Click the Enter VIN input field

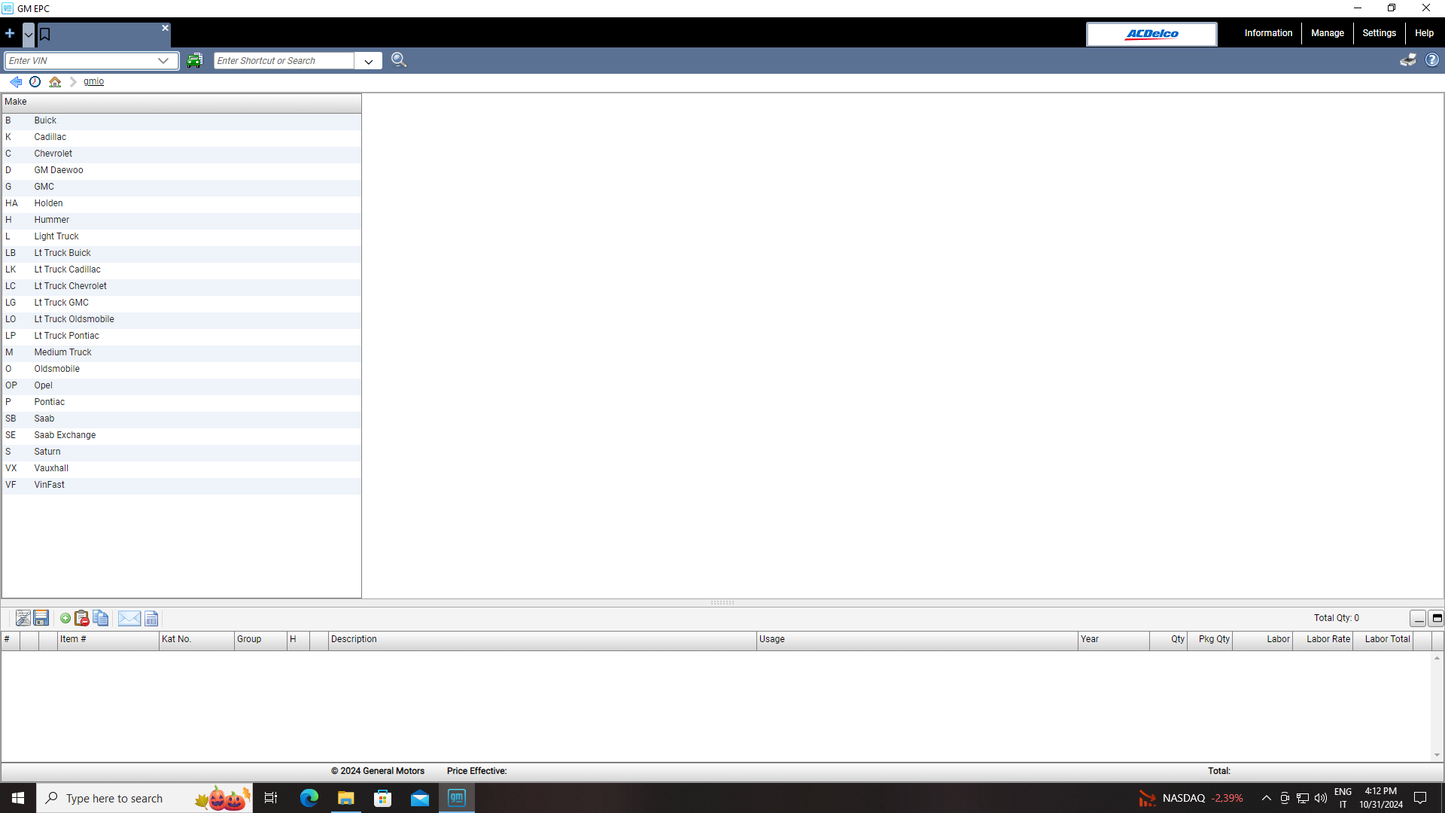pos(82,61)
